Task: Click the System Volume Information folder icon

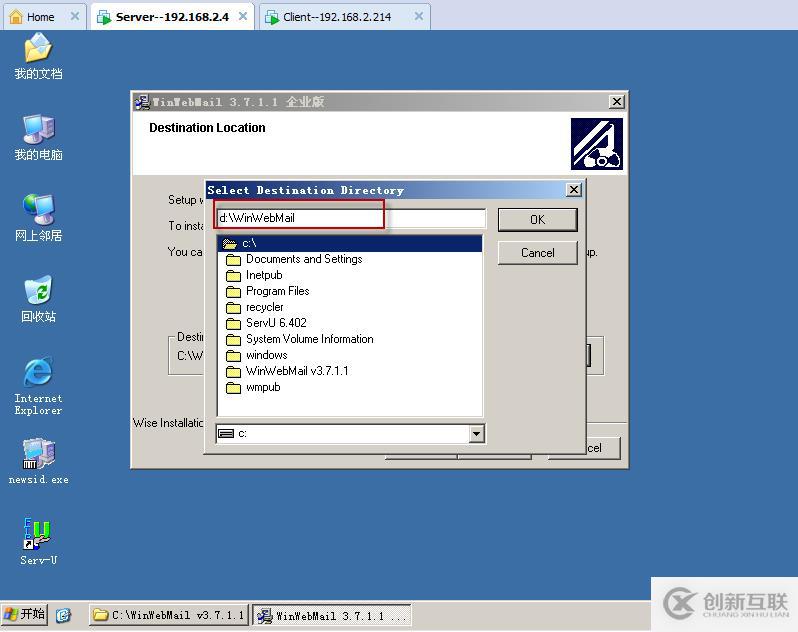Action: pos(233,339)
